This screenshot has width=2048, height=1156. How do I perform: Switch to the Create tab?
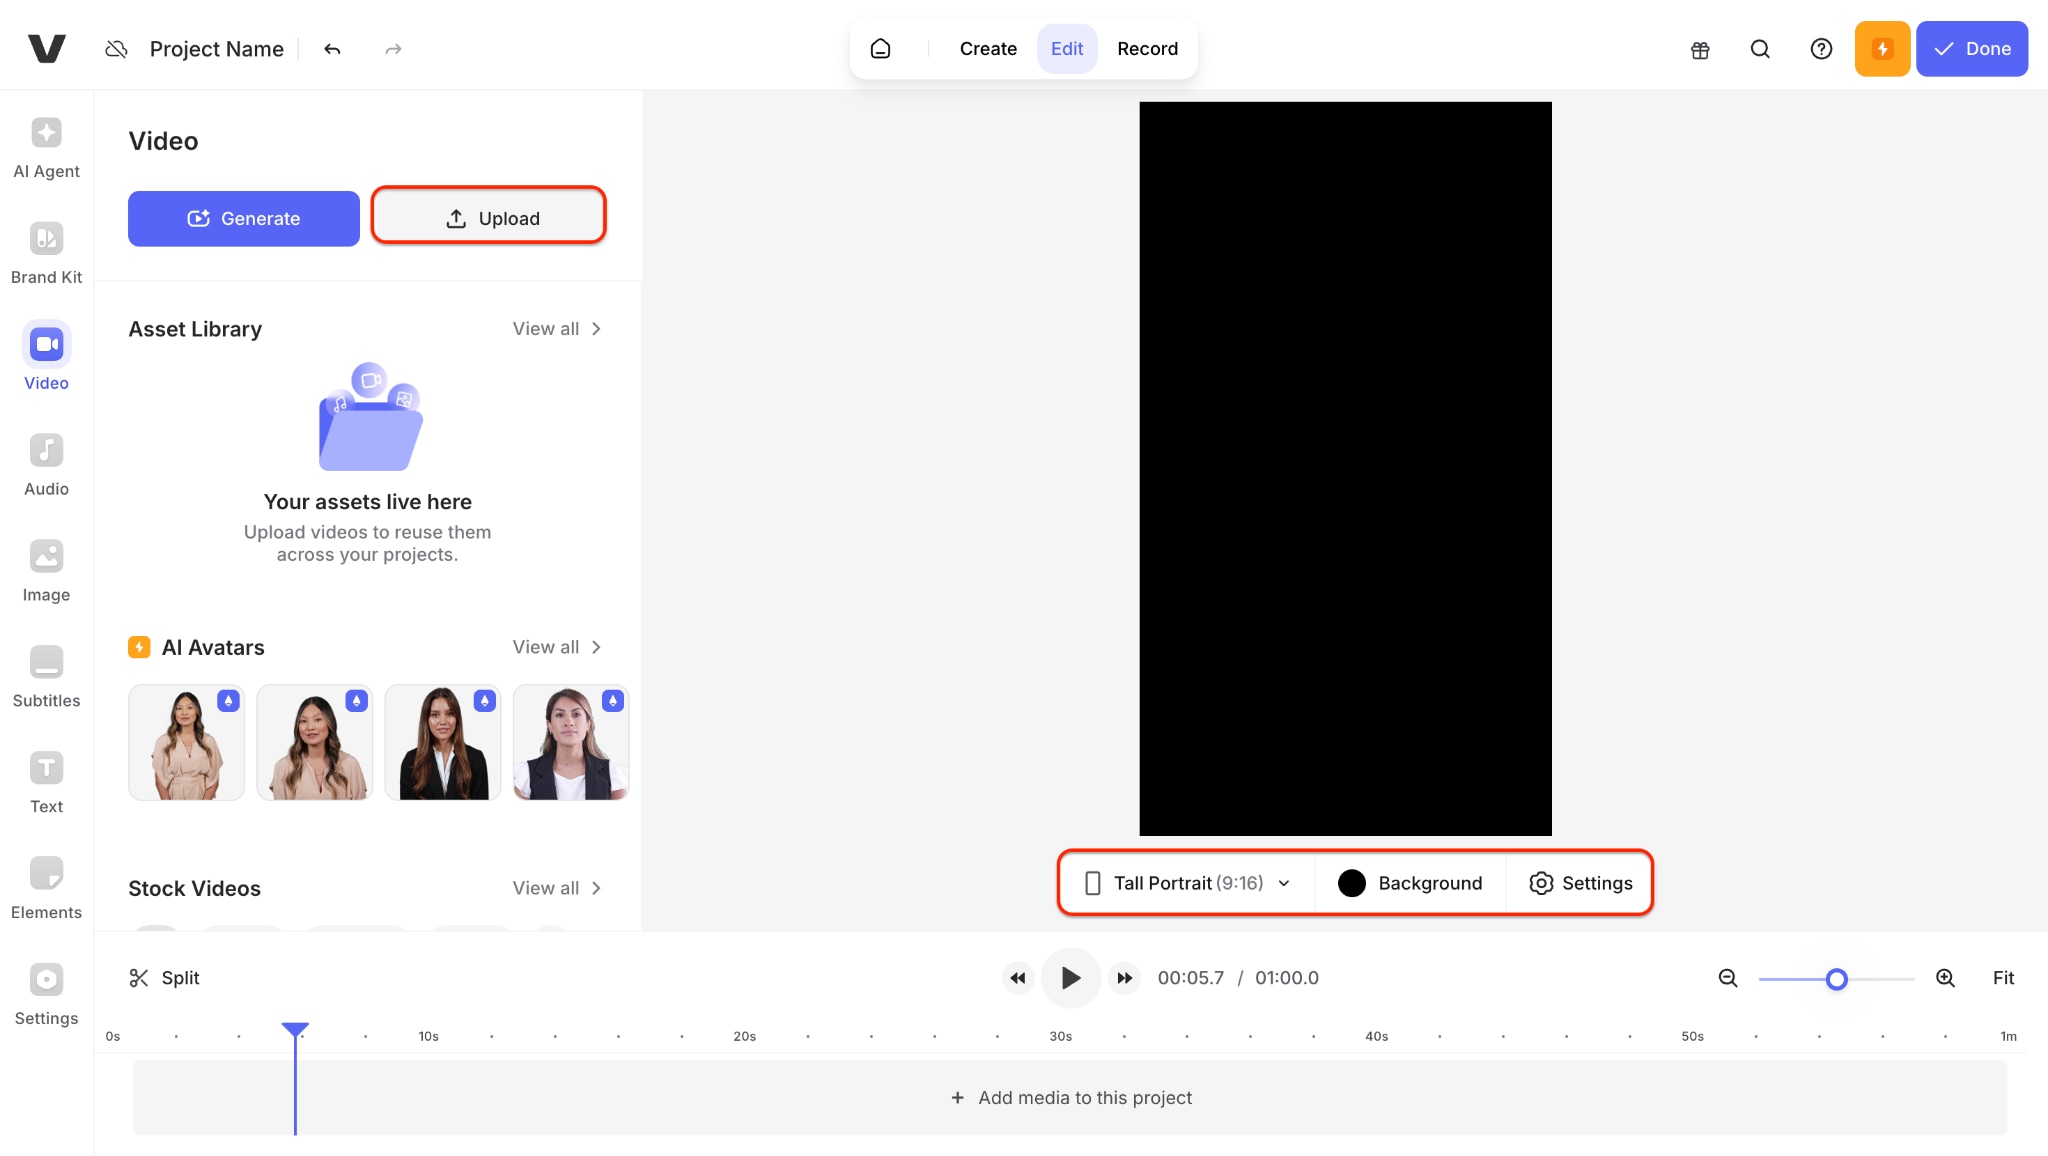click(x=987, y=49)
